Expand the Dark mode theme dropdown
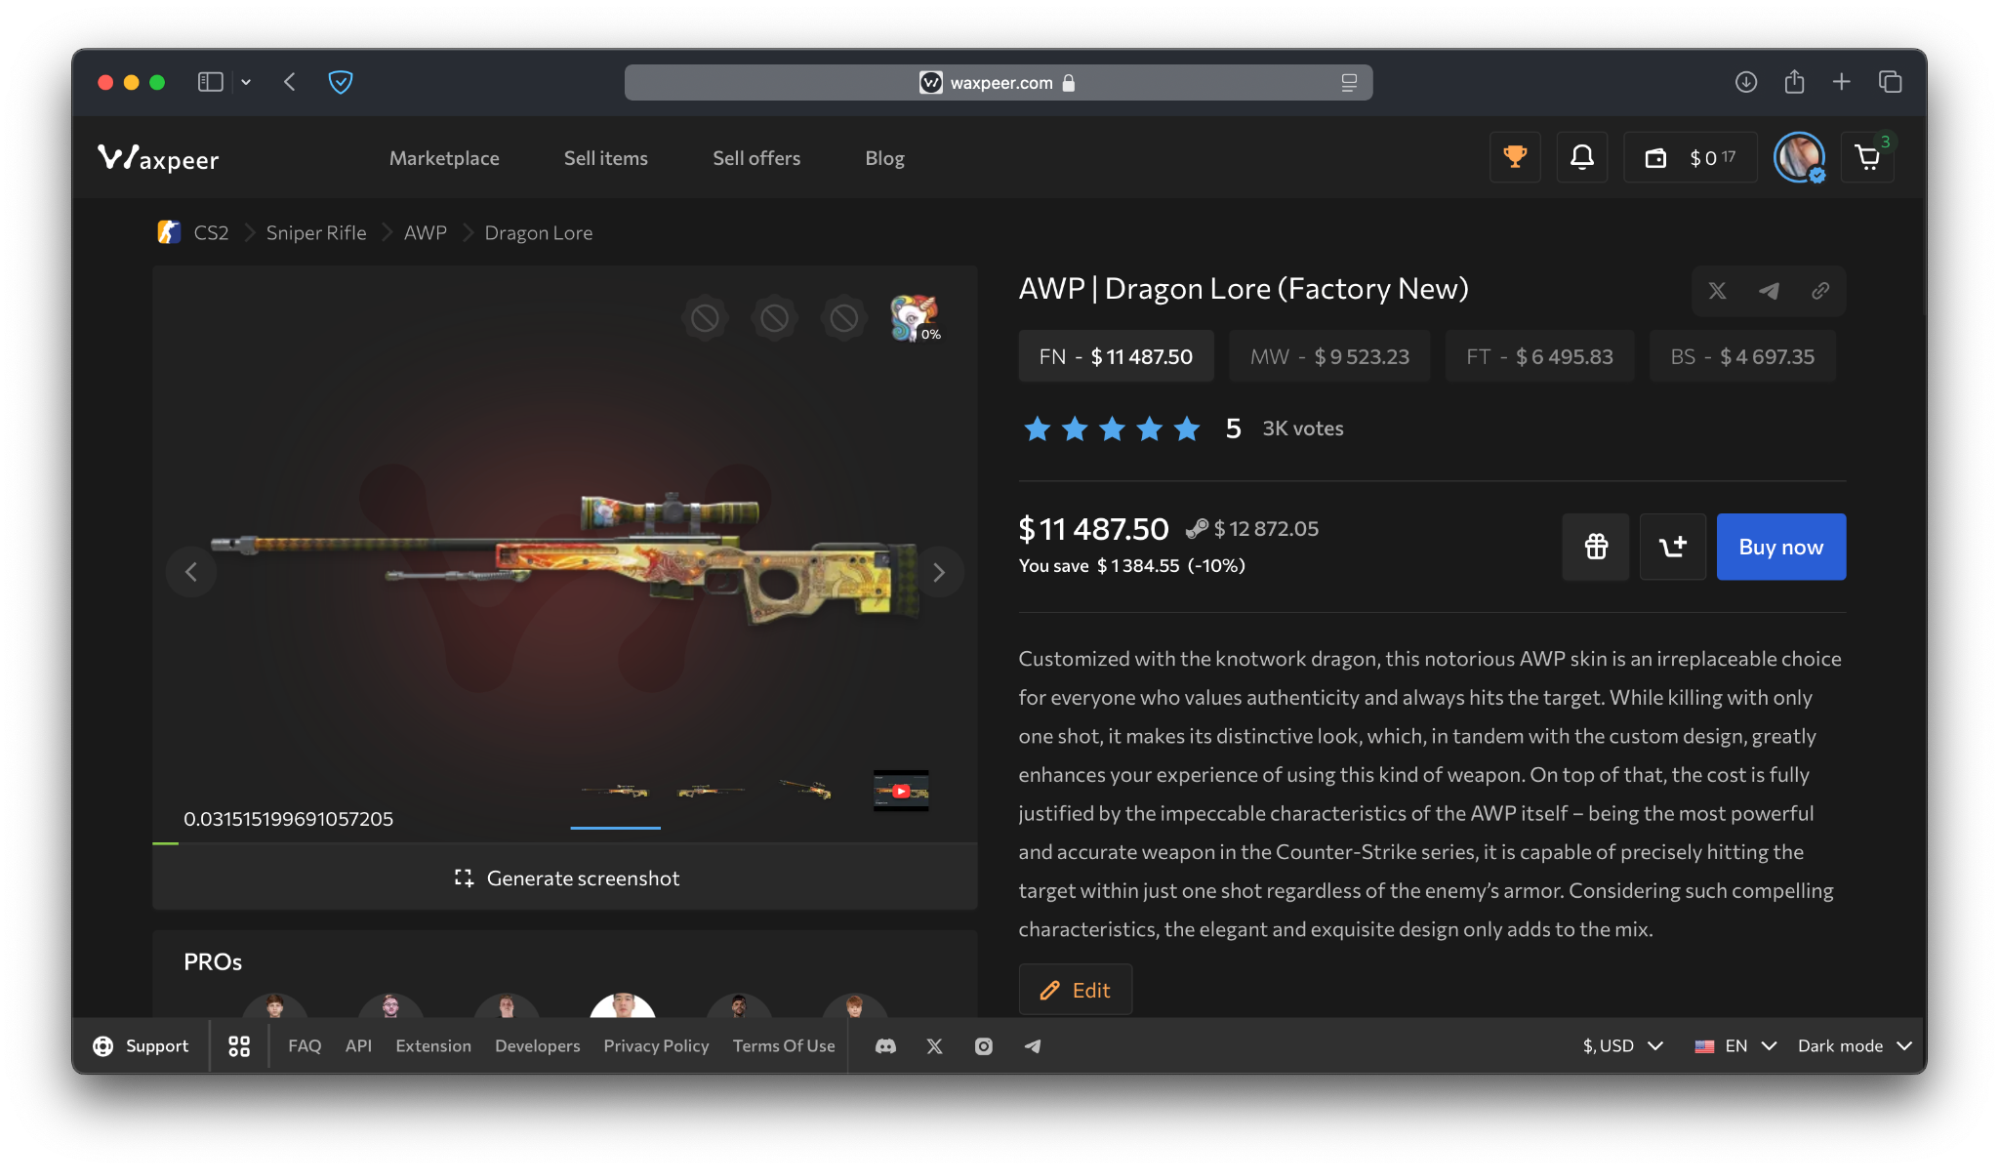1999x1170 pixels. (x=1854, y=1046)
